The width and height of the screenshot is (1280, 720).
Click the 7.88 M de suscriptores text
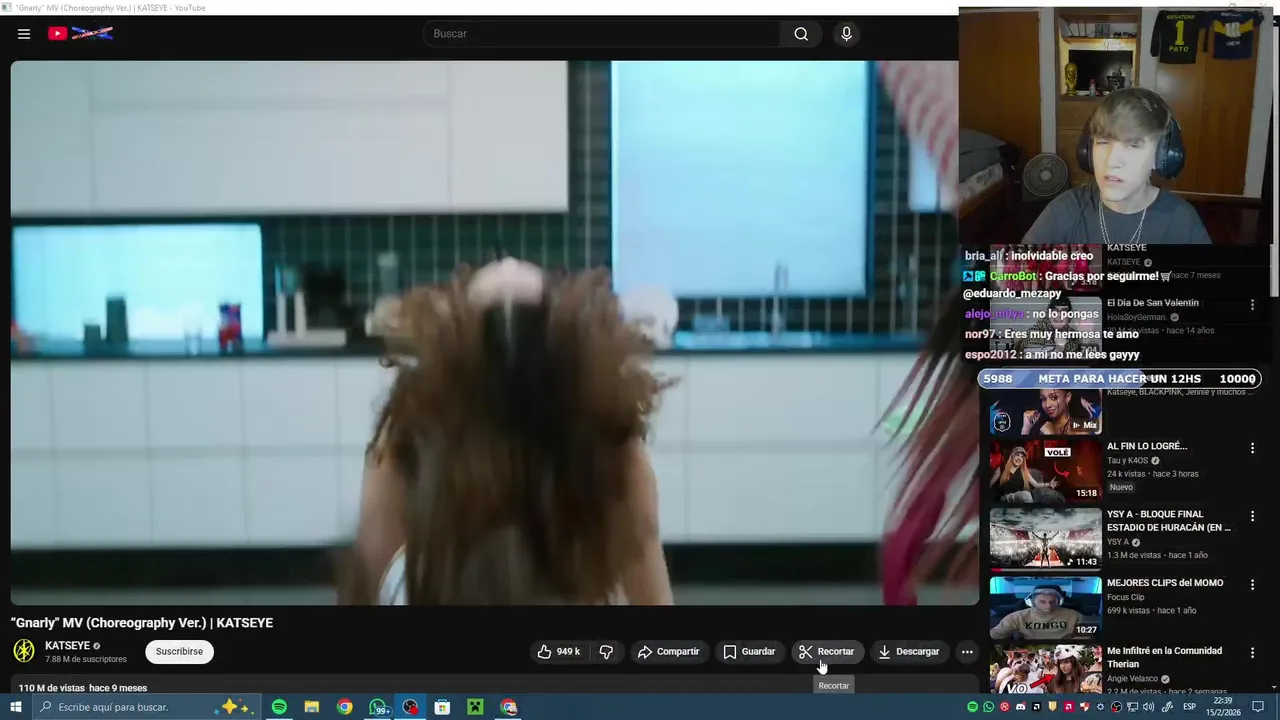(86, 660)
